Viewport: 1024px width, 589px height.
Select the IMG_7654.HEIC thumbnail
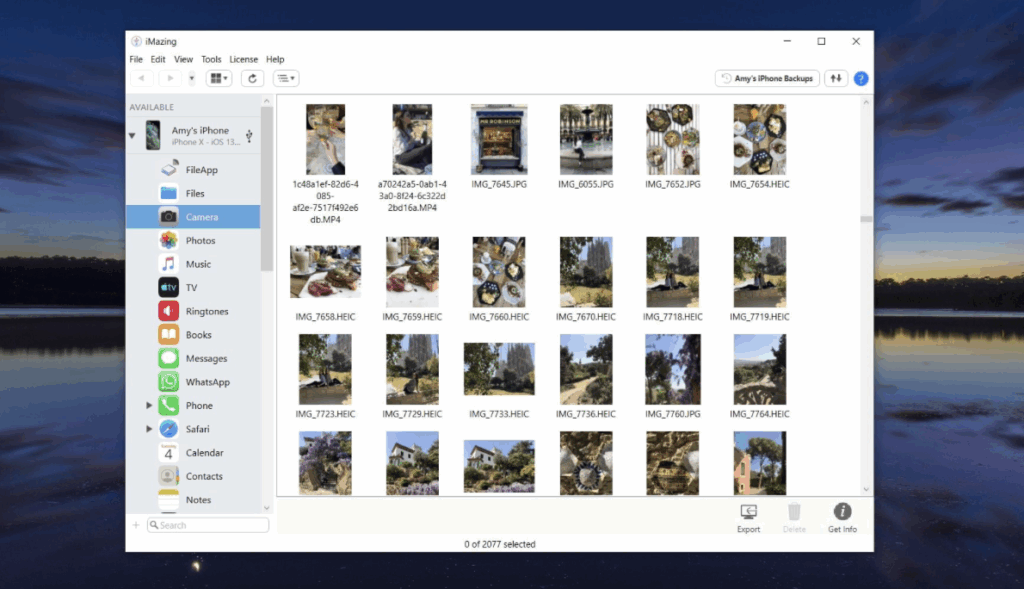click(x=760, y=139)
